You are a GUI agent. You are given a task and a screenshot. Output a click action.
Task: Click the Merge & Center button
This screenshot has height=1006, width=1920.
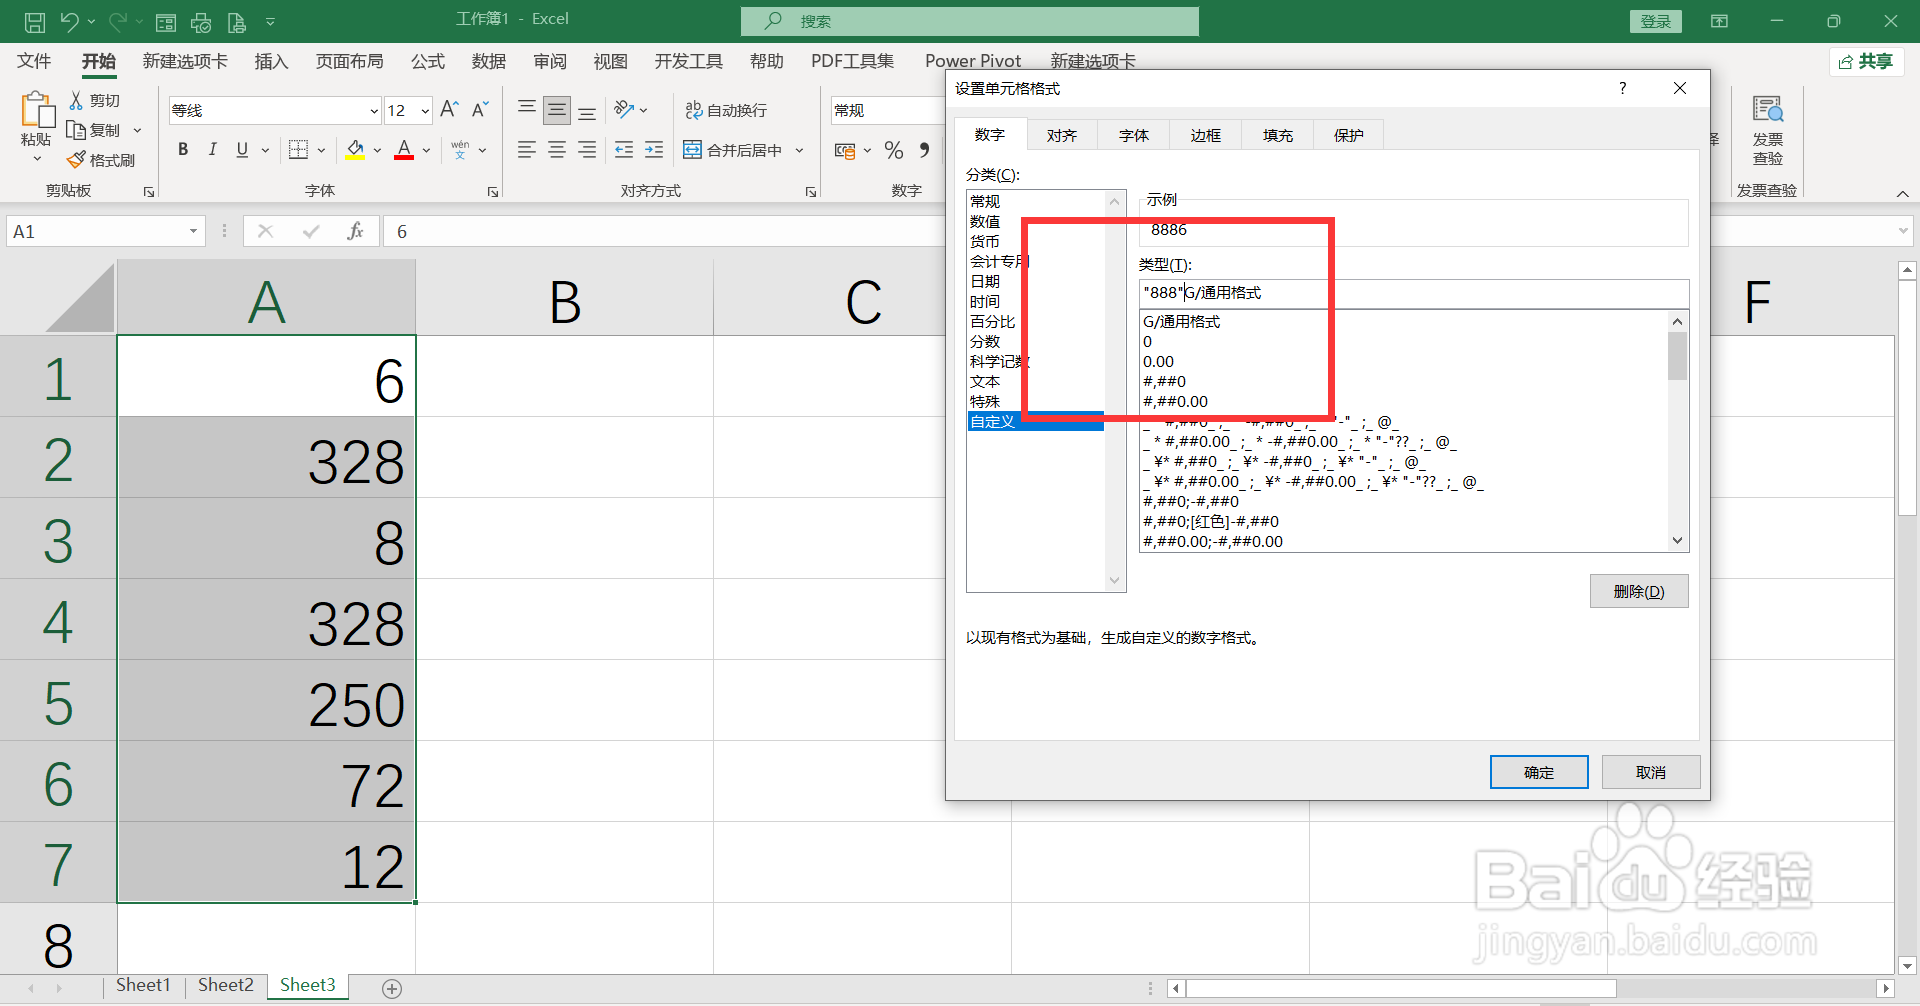pyautogui.click(x=733, y=150)
